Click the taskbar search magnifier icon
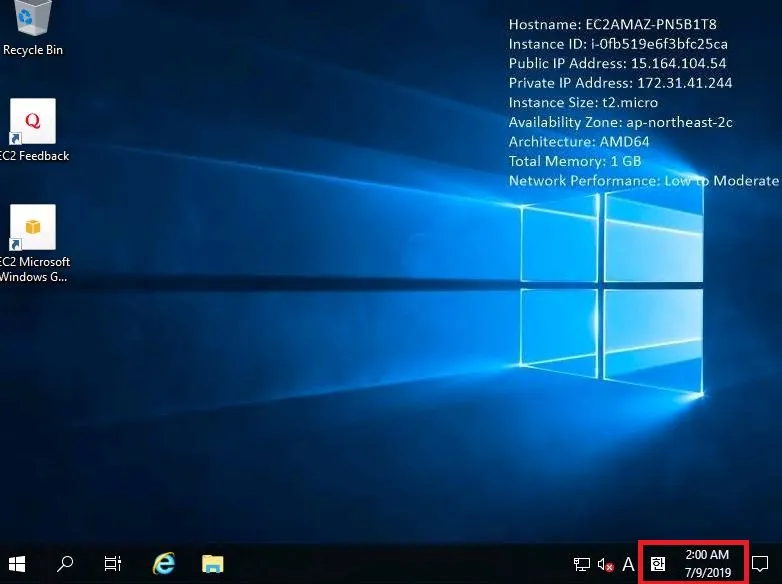The height and width of the screenshot is (584, 782). [65, 564]
